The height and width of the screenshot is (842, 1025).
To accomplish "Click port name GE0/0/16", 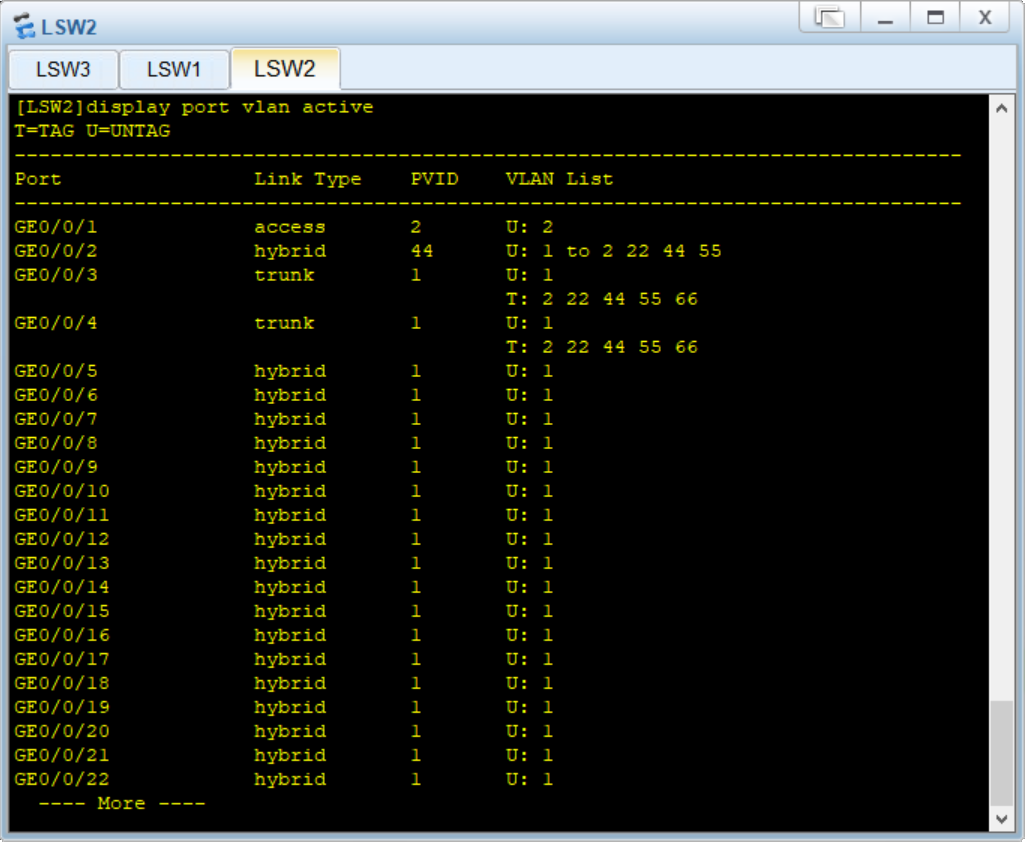I will point(61,635).
